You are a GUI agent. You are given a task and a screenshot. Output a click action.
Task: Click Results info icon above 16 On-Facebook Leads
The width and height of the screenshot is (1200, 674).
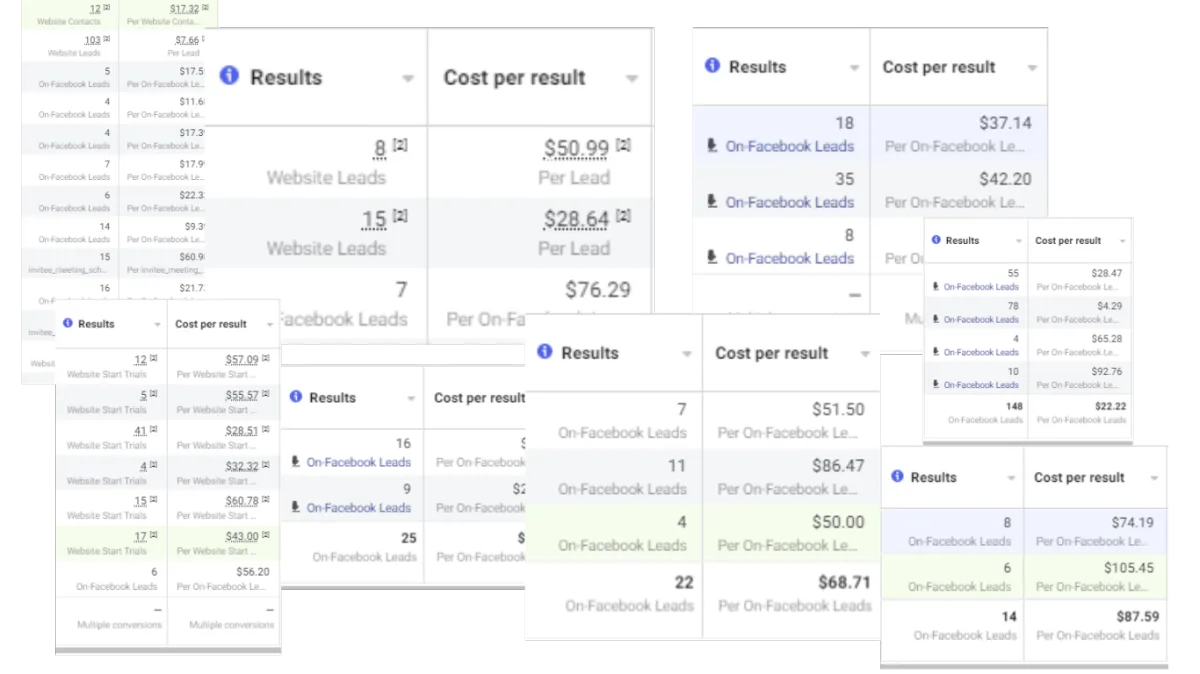[x=296, y=397]
